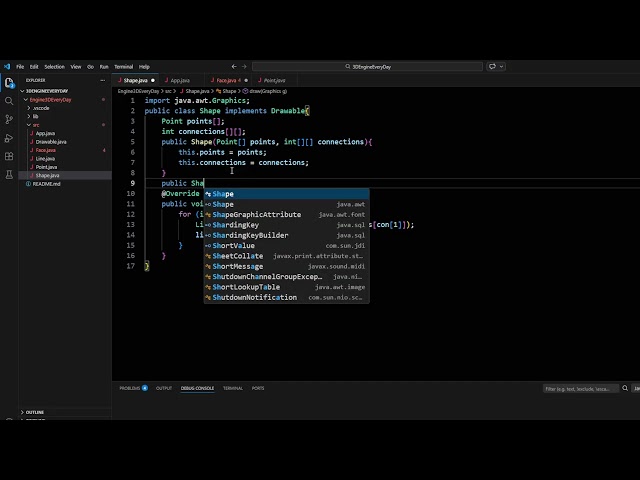Open the Testing flask view

click(9, 175)
